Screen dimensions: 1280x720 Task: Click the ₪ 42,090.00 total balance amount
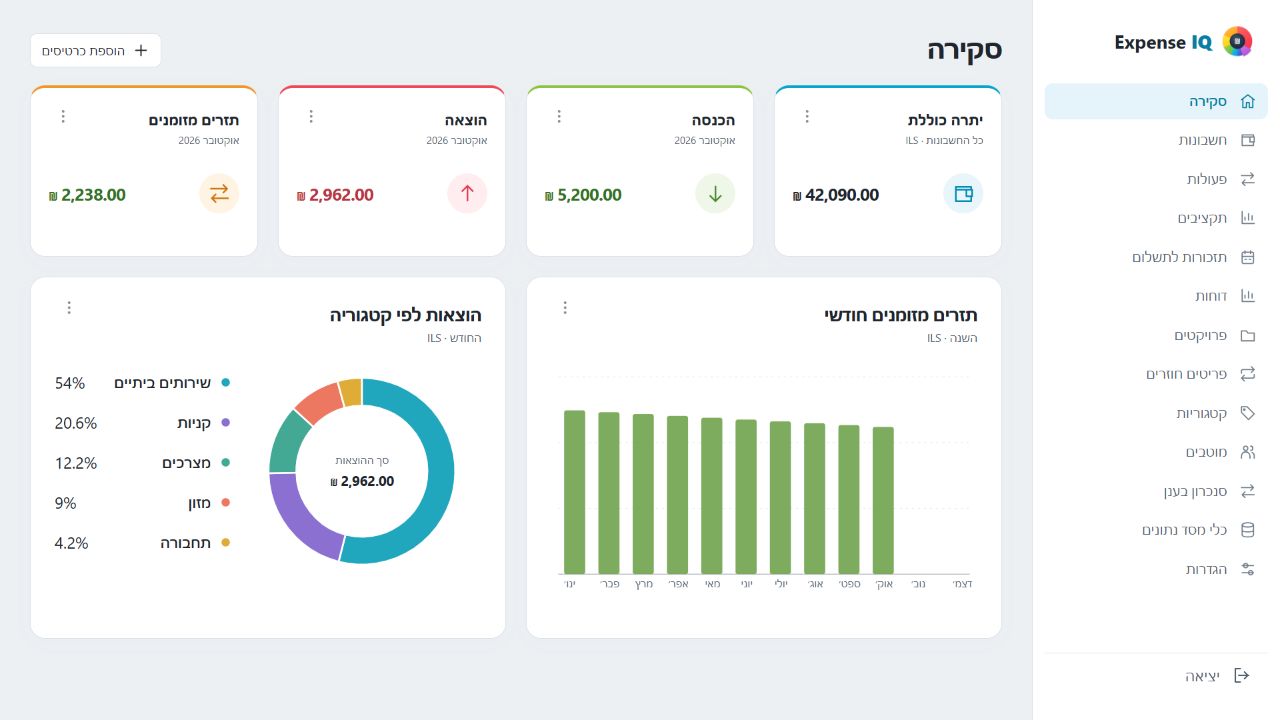coord(836,195)
